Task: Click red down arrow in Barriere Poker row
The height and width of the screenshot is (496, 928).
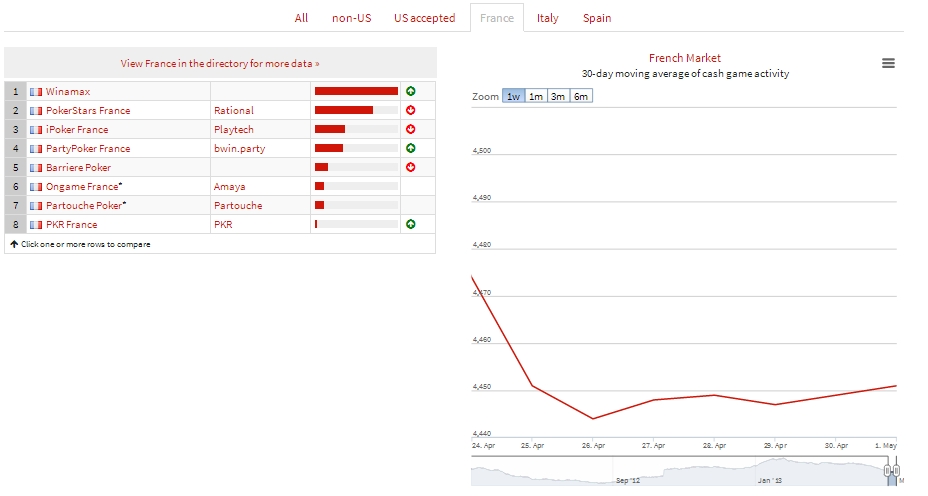Action: pos(411,167)
